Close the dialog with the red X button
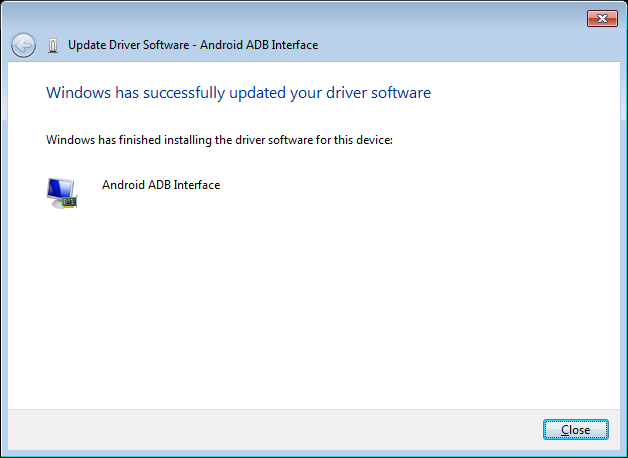This screenshot has width=628, height=458. pos(602,18)
